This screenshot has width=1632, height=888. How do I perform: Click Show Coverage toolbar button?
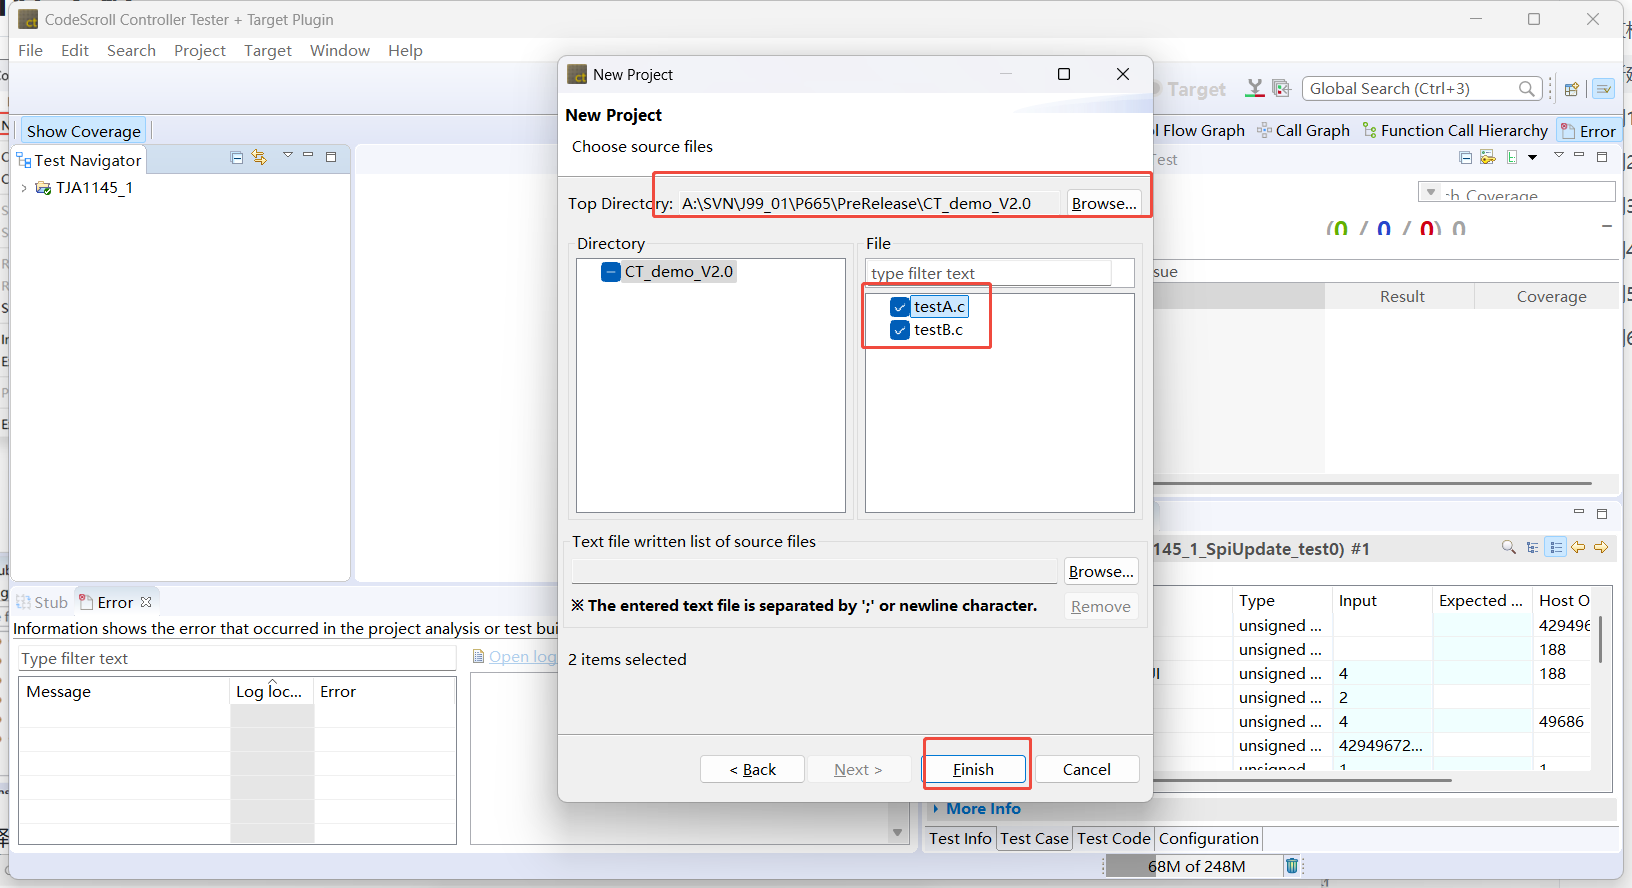[x=84, y=131]
